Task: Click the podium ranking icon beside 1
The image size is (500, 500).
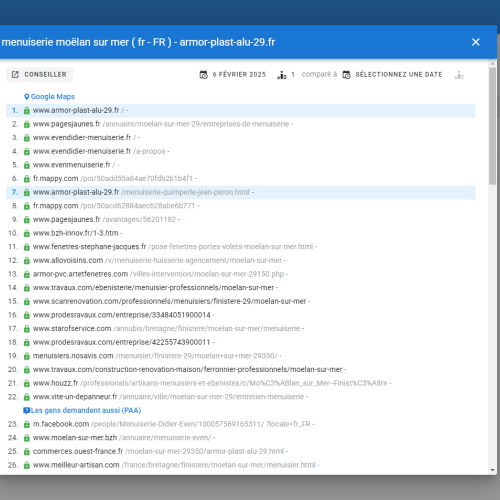Action: [282, 75]
